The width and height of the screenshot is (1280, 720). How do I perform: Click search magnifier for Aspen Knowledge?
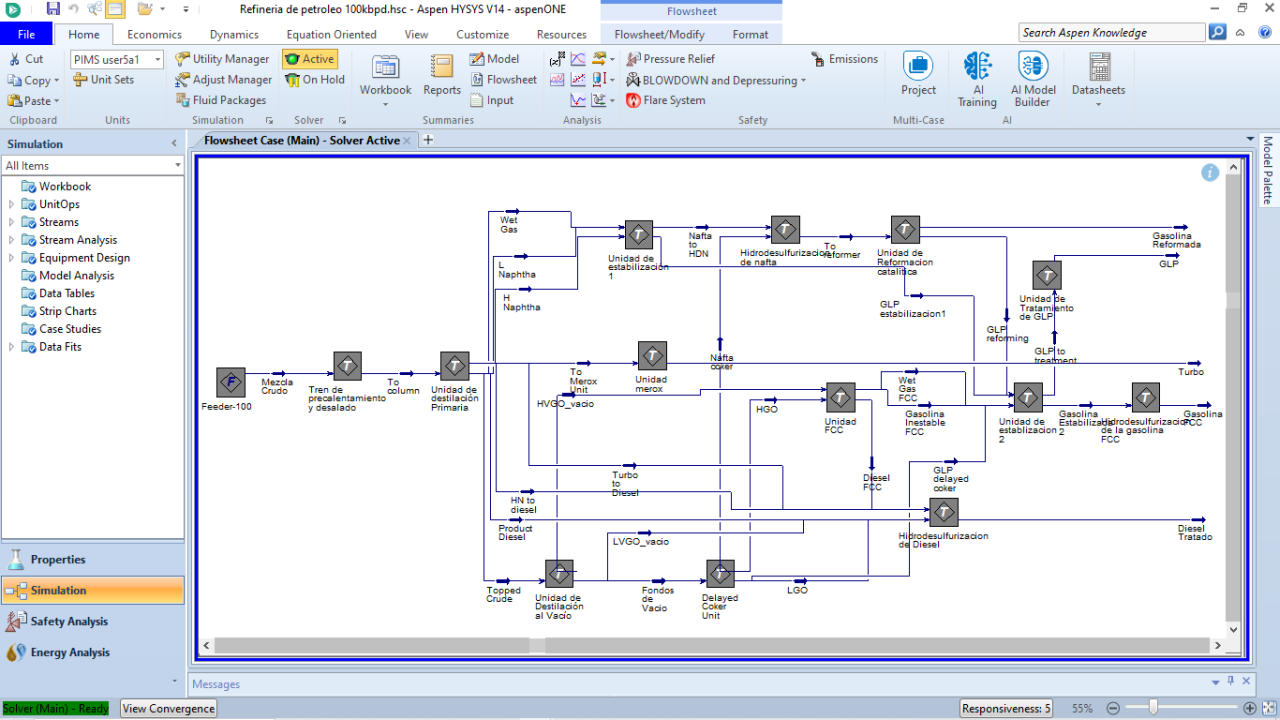point(1217,32)
